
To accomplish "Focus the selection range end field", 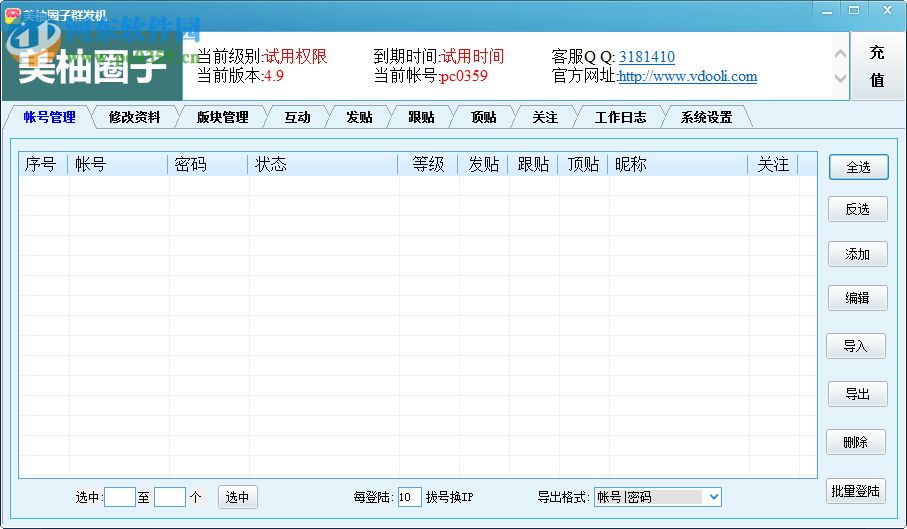I will pyautogui.click(x=170, y=497).
